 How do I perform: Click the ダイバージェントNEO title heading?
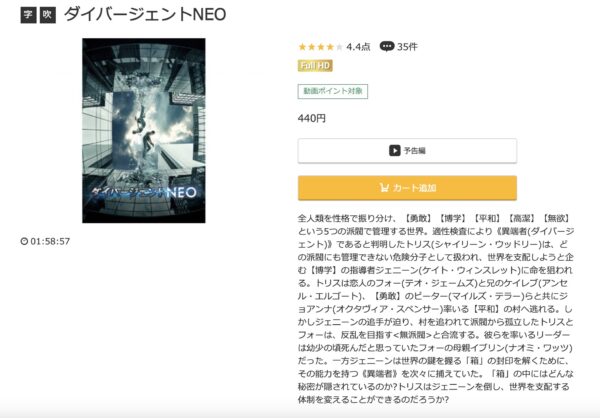145,15
